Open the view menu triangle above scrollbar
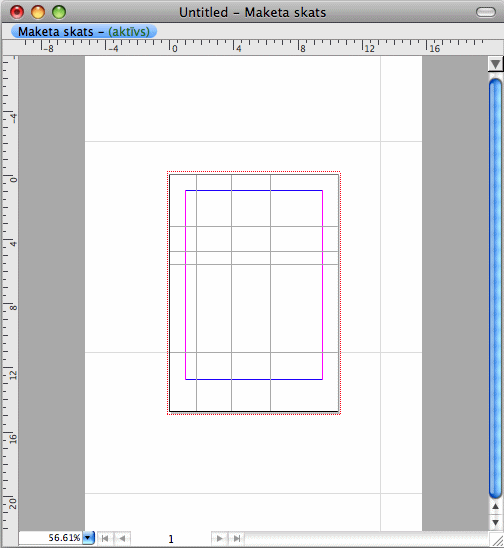 495,64
